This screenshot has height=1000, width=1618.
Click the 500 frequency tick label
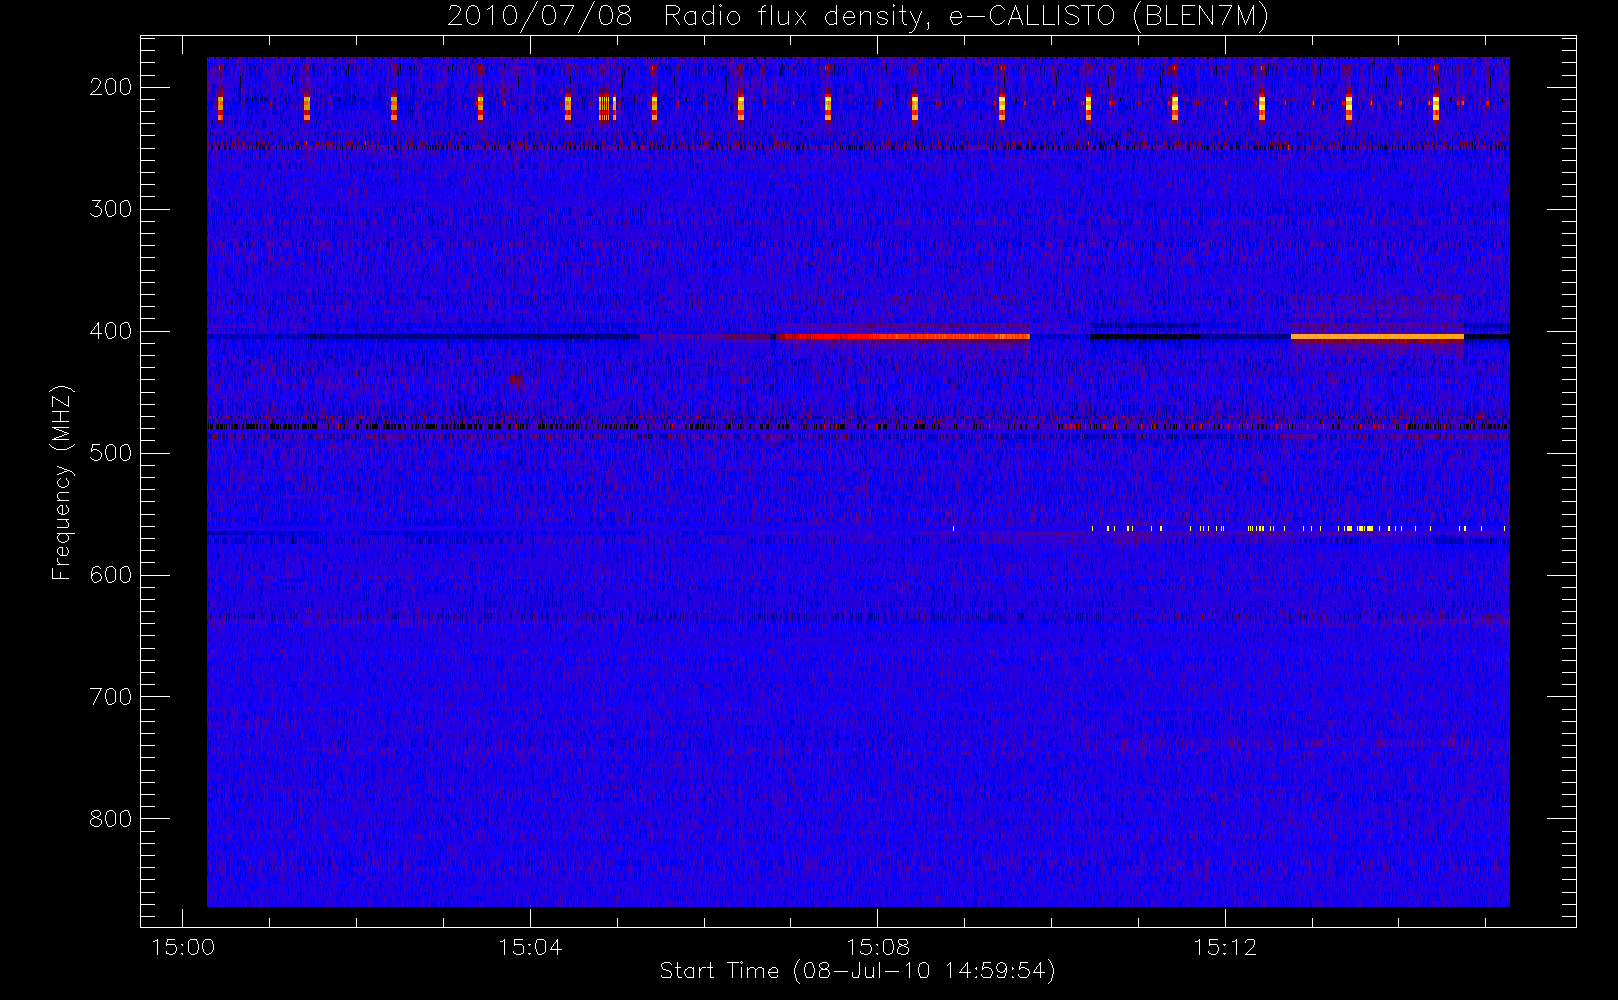tap(111, 453)
